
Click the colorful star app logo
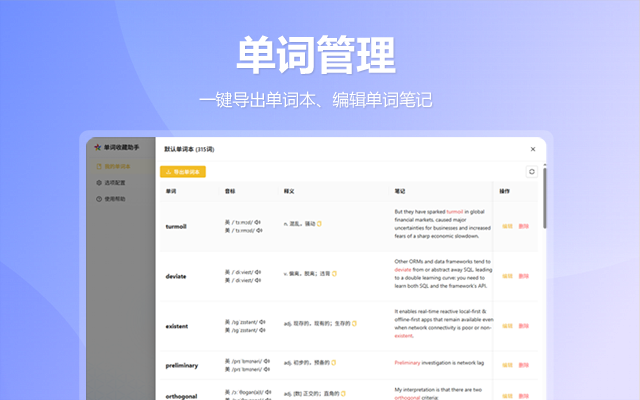tap(98, 147)
